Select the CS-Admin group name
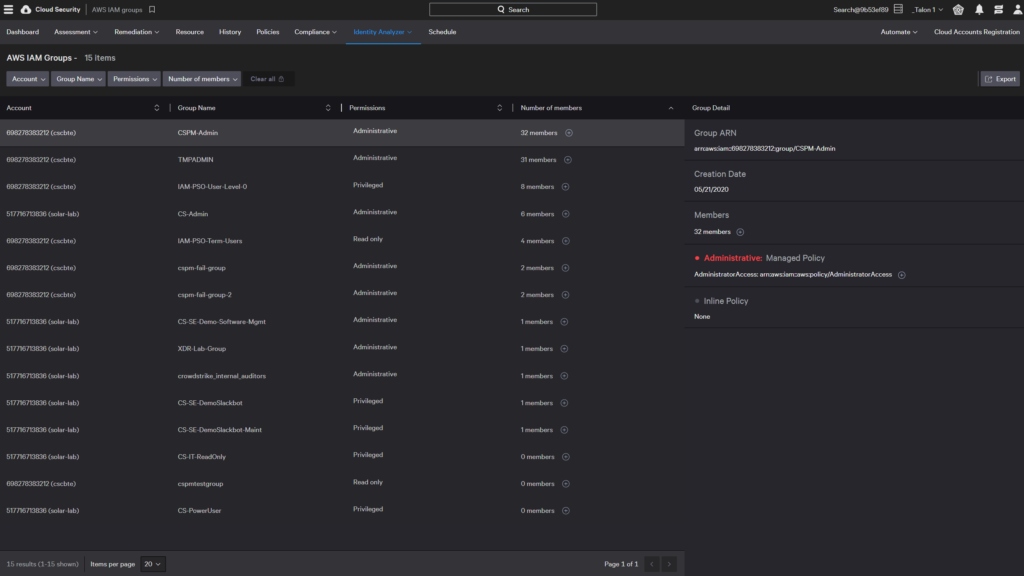1024x576 pixels. click(x=193, y=214)
